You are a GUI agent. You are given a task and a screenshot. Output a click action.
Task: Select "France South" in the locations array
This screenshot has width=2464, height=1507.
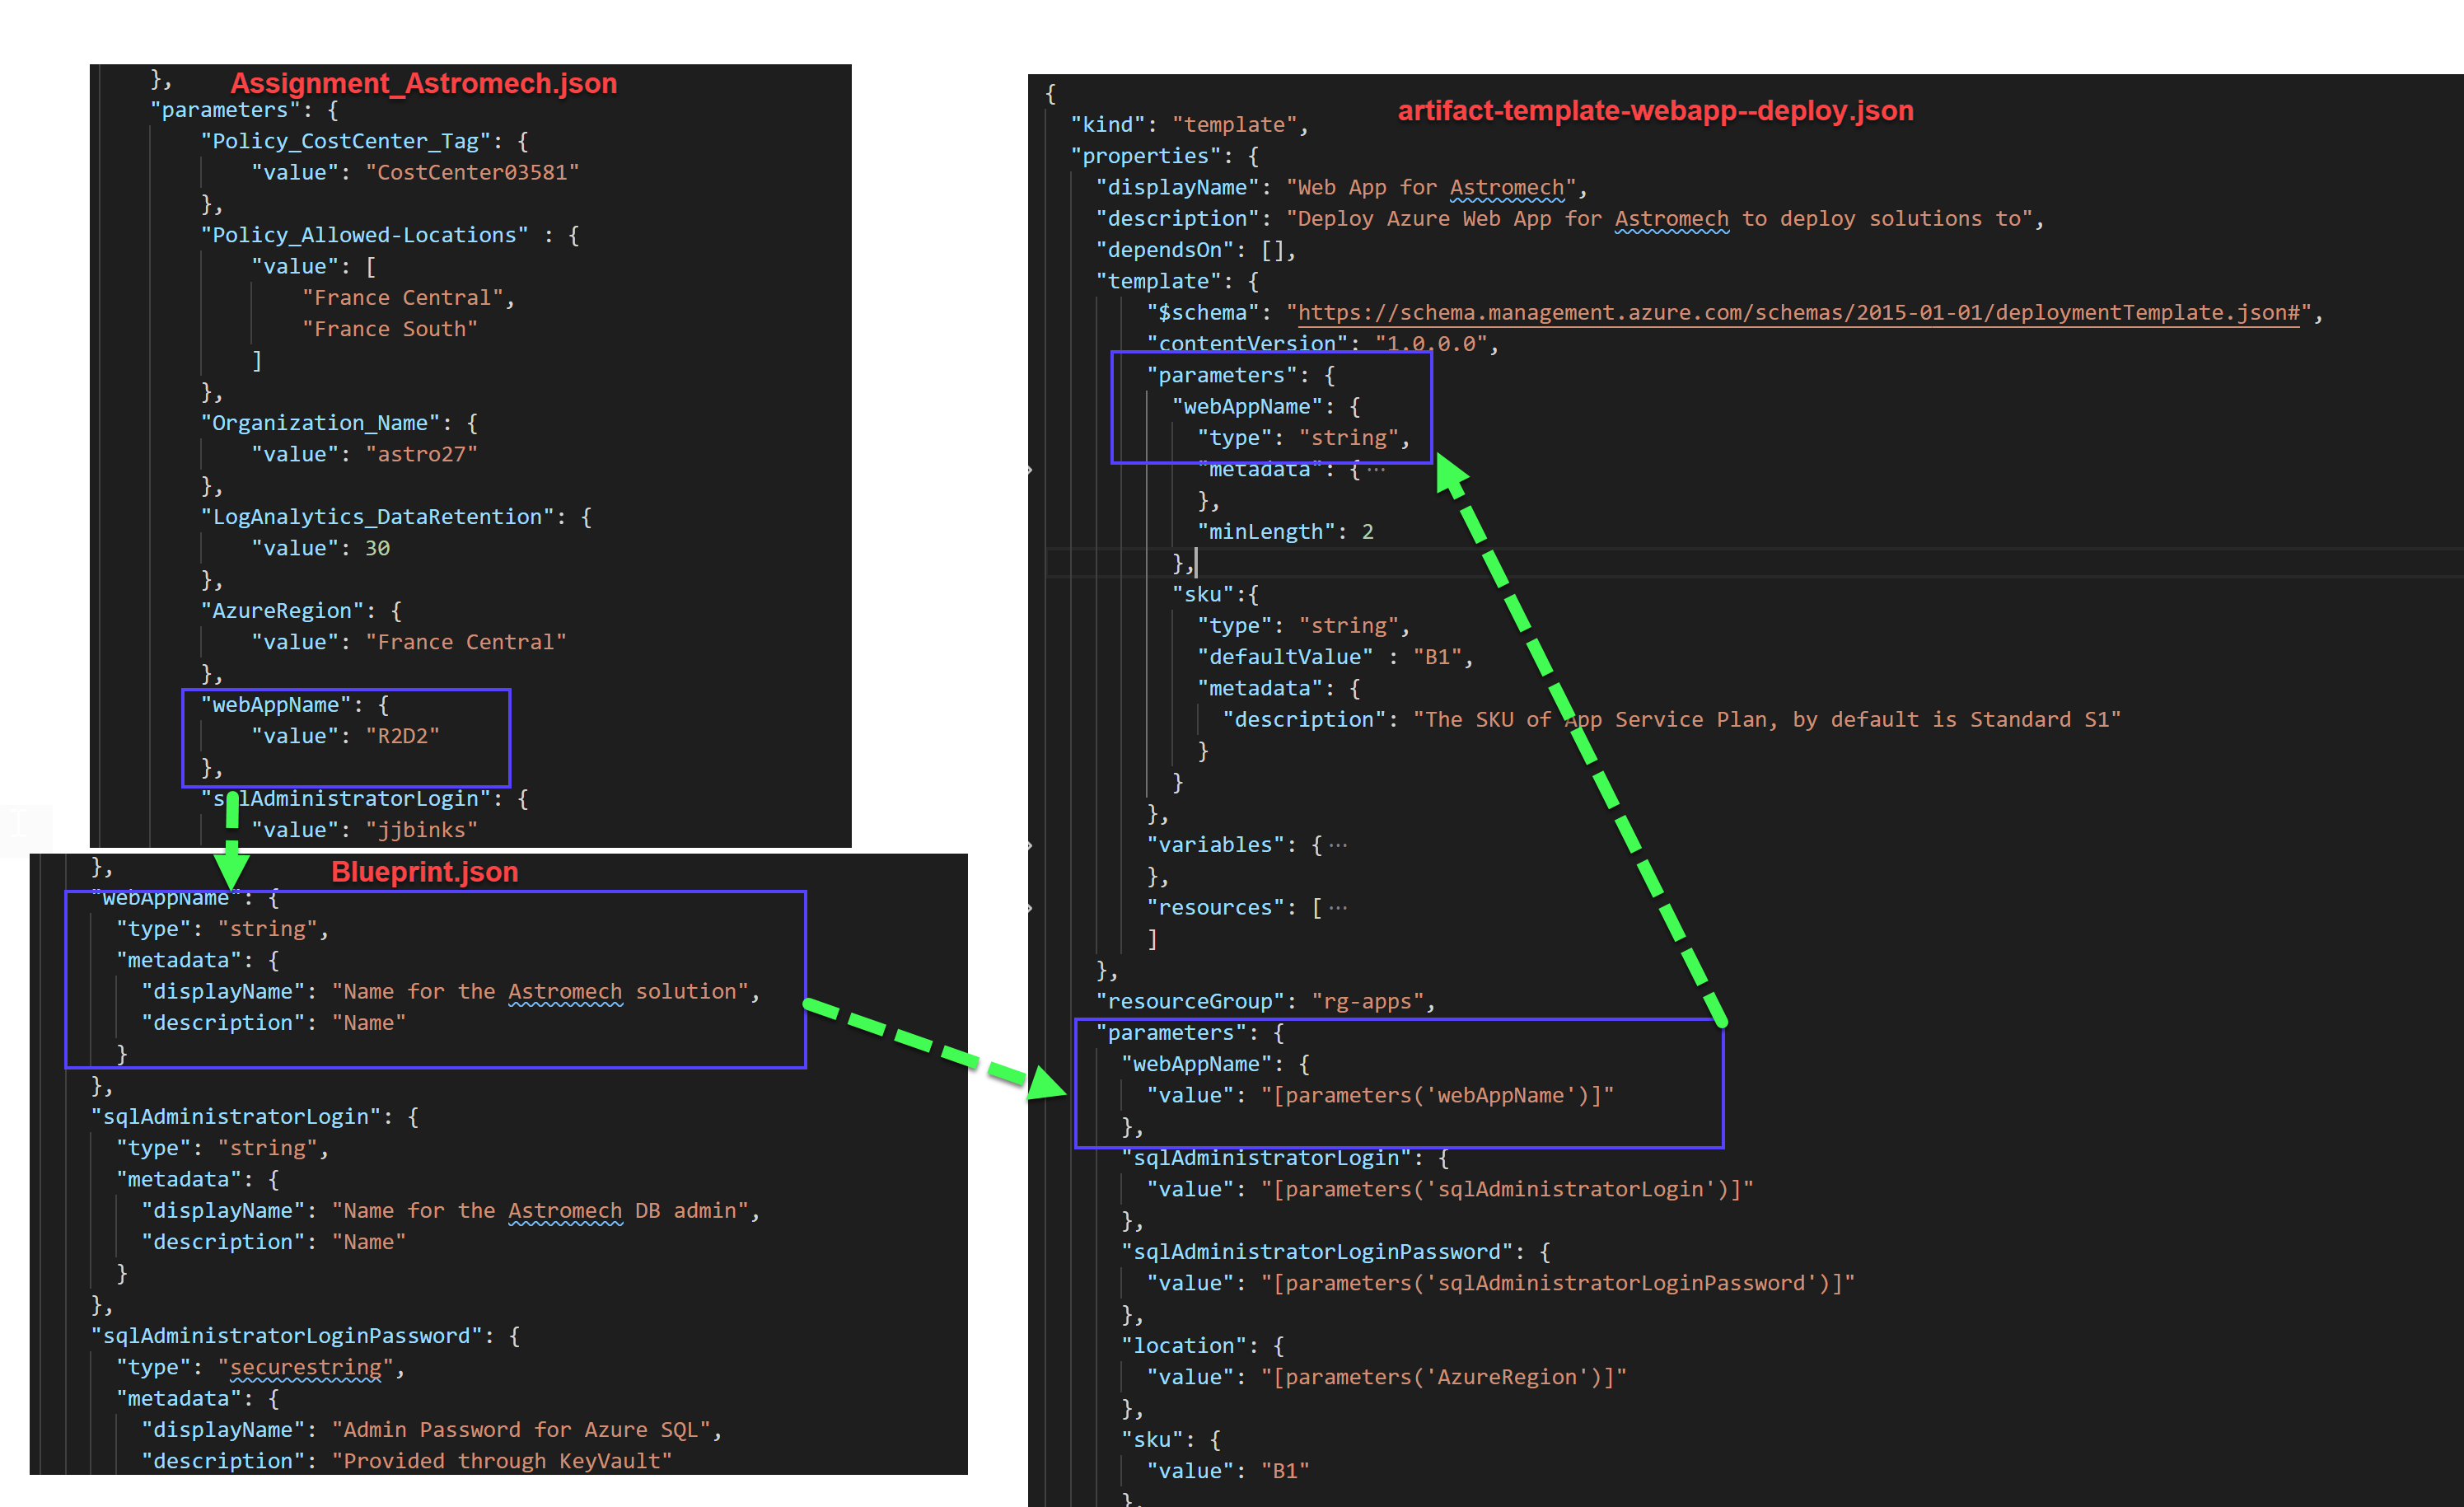[390, 329]
